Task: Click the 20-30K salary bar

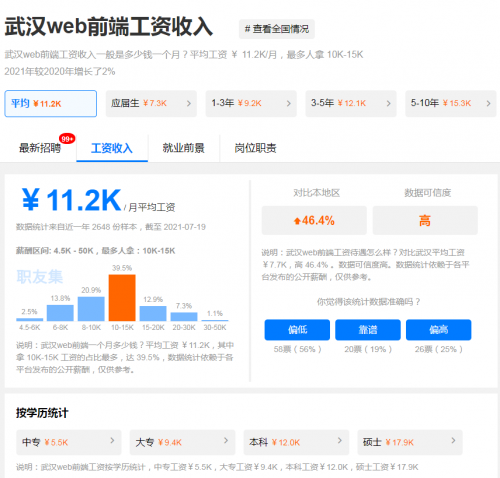Action: [184, 317]
